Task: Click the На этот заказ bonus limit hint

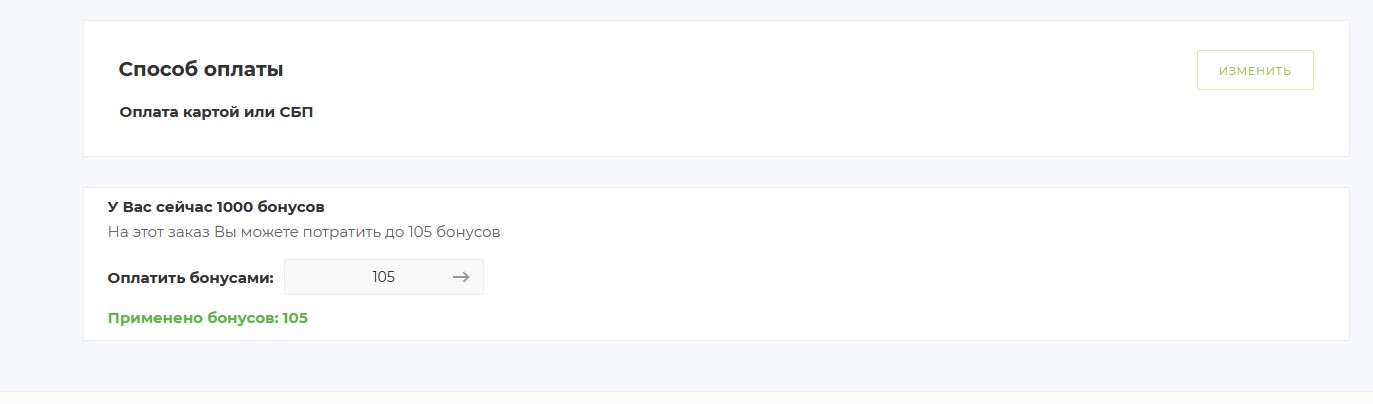Action: pyautogui.click(x=303, y=232)
